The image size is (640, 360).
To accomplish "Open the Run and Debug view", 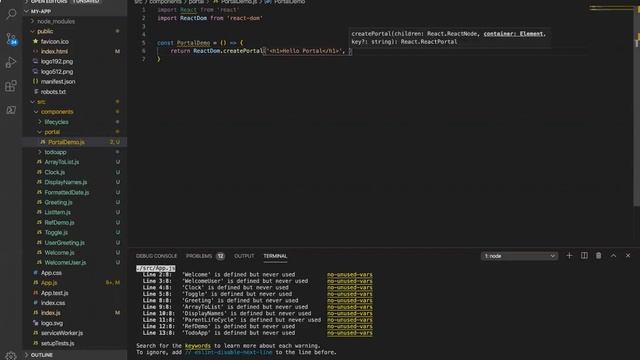I will pyautogui.click(x=11, y=62).
